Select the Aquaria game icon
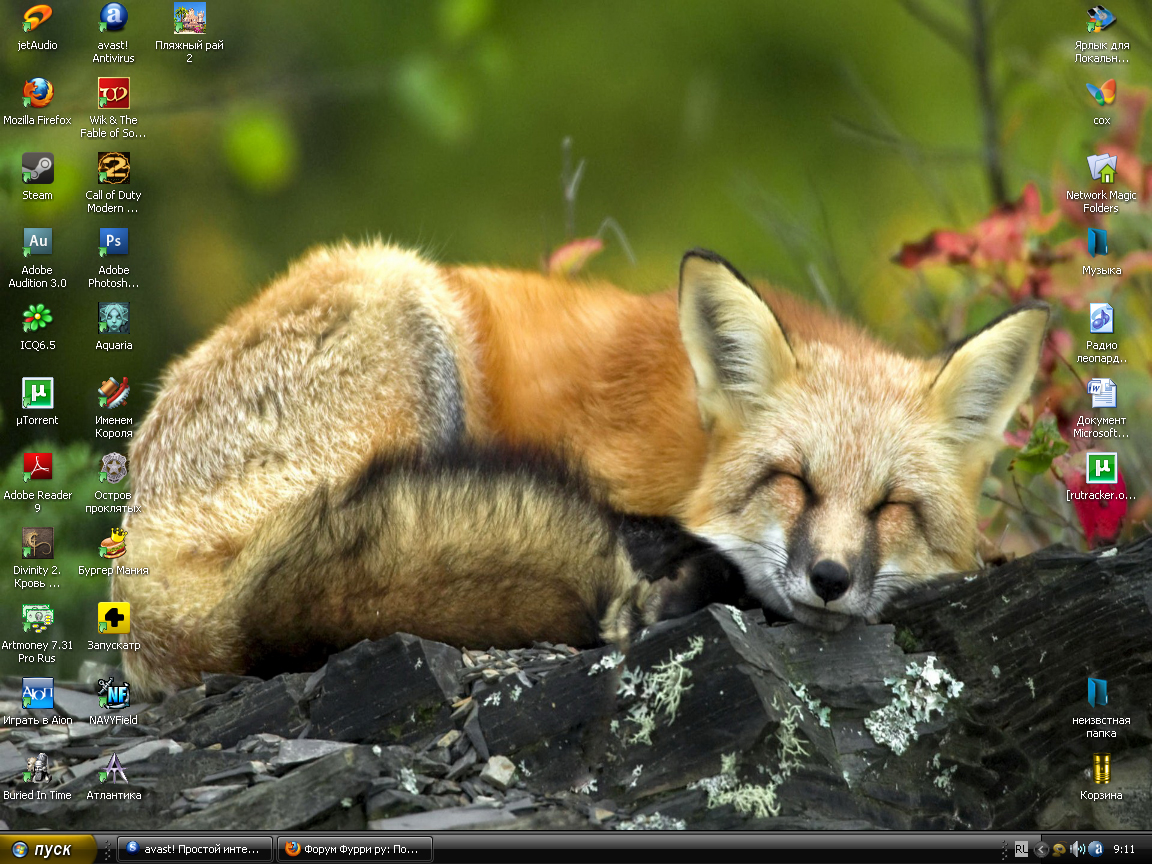 coord(113,318)
